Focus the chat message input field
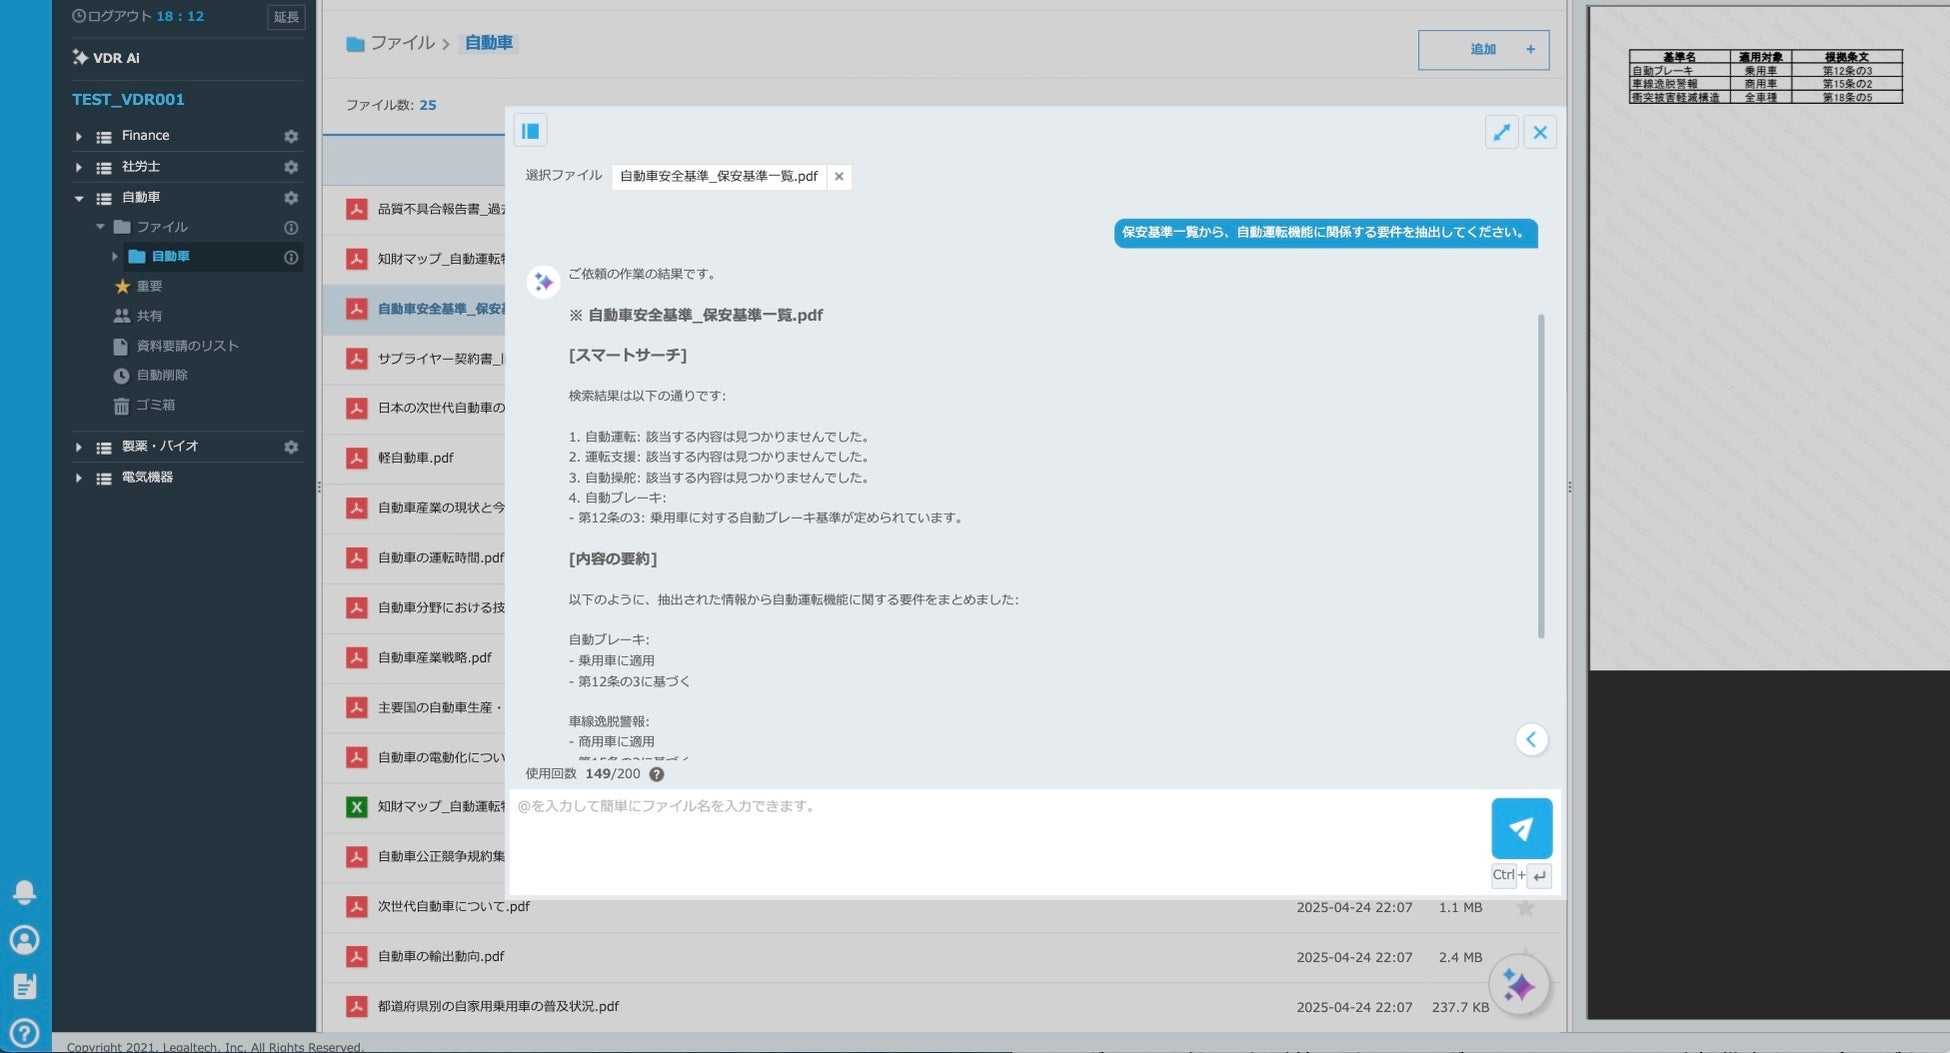The height and width of the screenshot is (1053, 1950). (x=998, y=841)
